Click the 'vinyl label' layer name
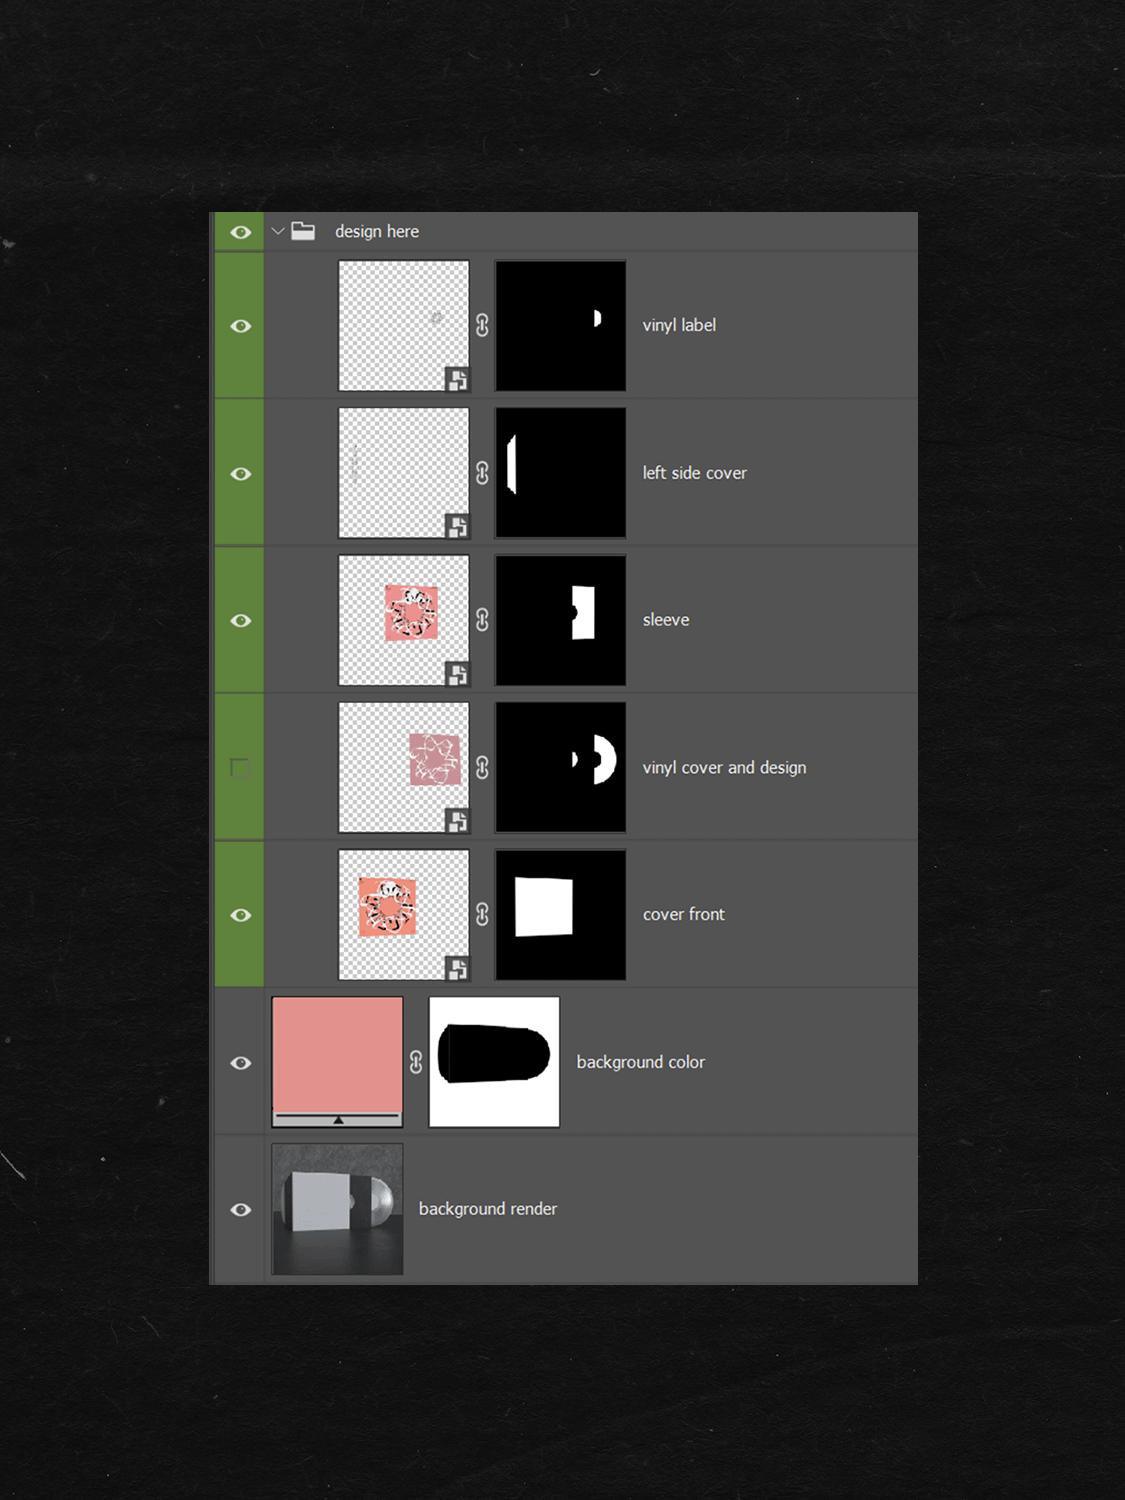 [x=679, y=325]
